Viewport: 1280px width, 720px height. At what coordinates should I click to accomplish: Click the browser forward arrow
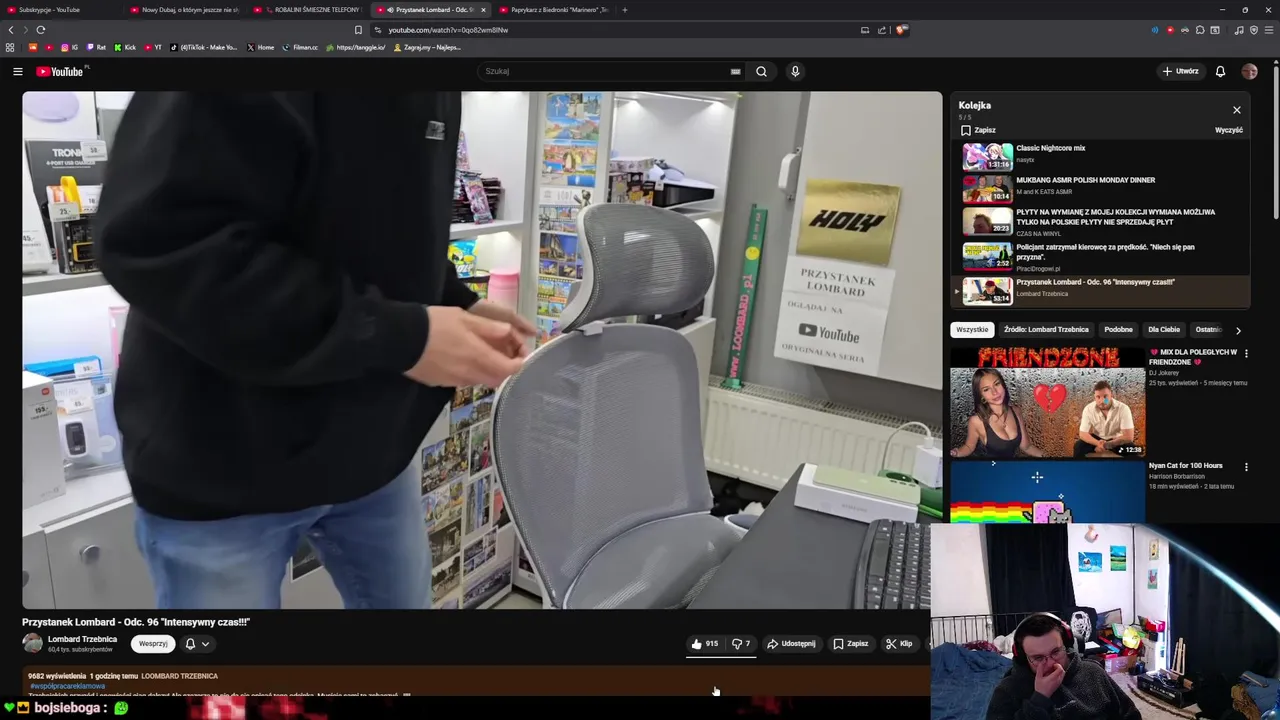[x=25, y=30]
